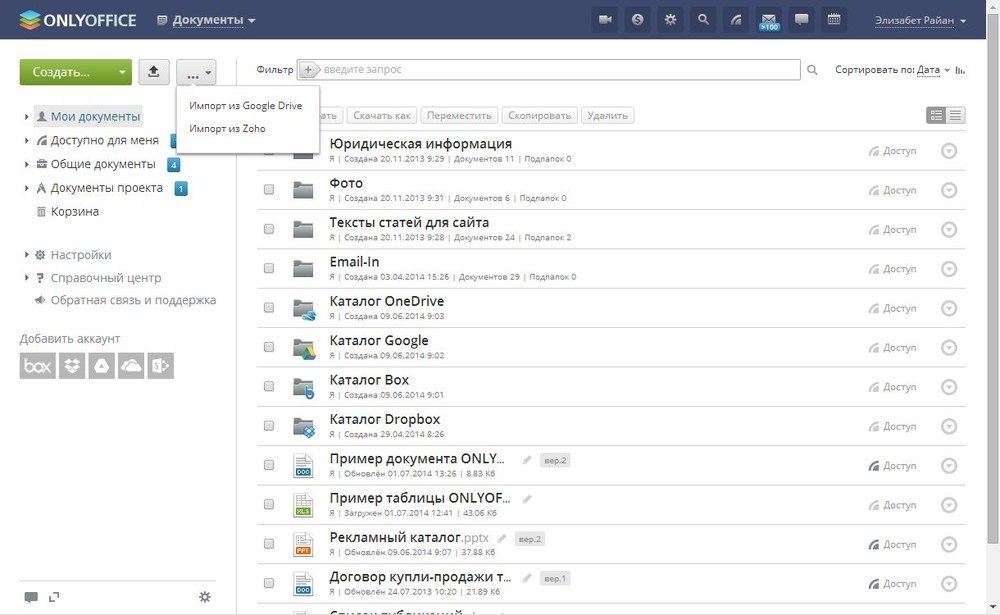Reverse the sort order icon
This screenshot has width=1000, height=615.
(x=960, y=70)
